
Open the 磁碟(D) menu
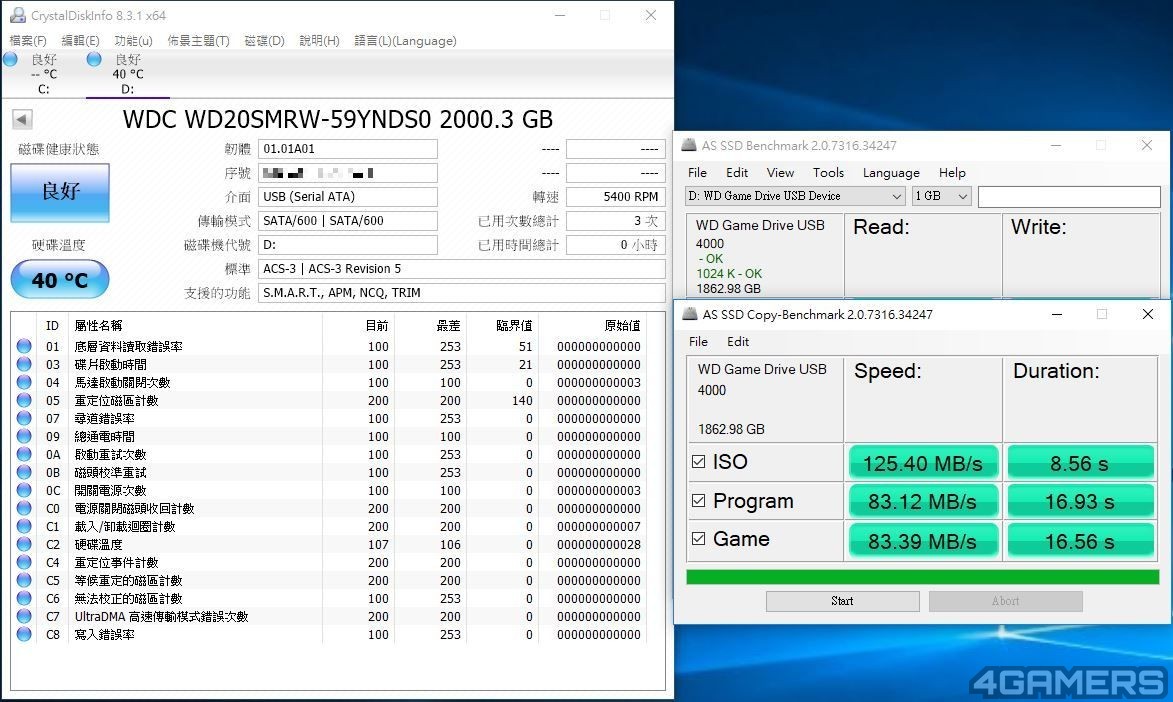pyautogui.click(x=264, y=40)
